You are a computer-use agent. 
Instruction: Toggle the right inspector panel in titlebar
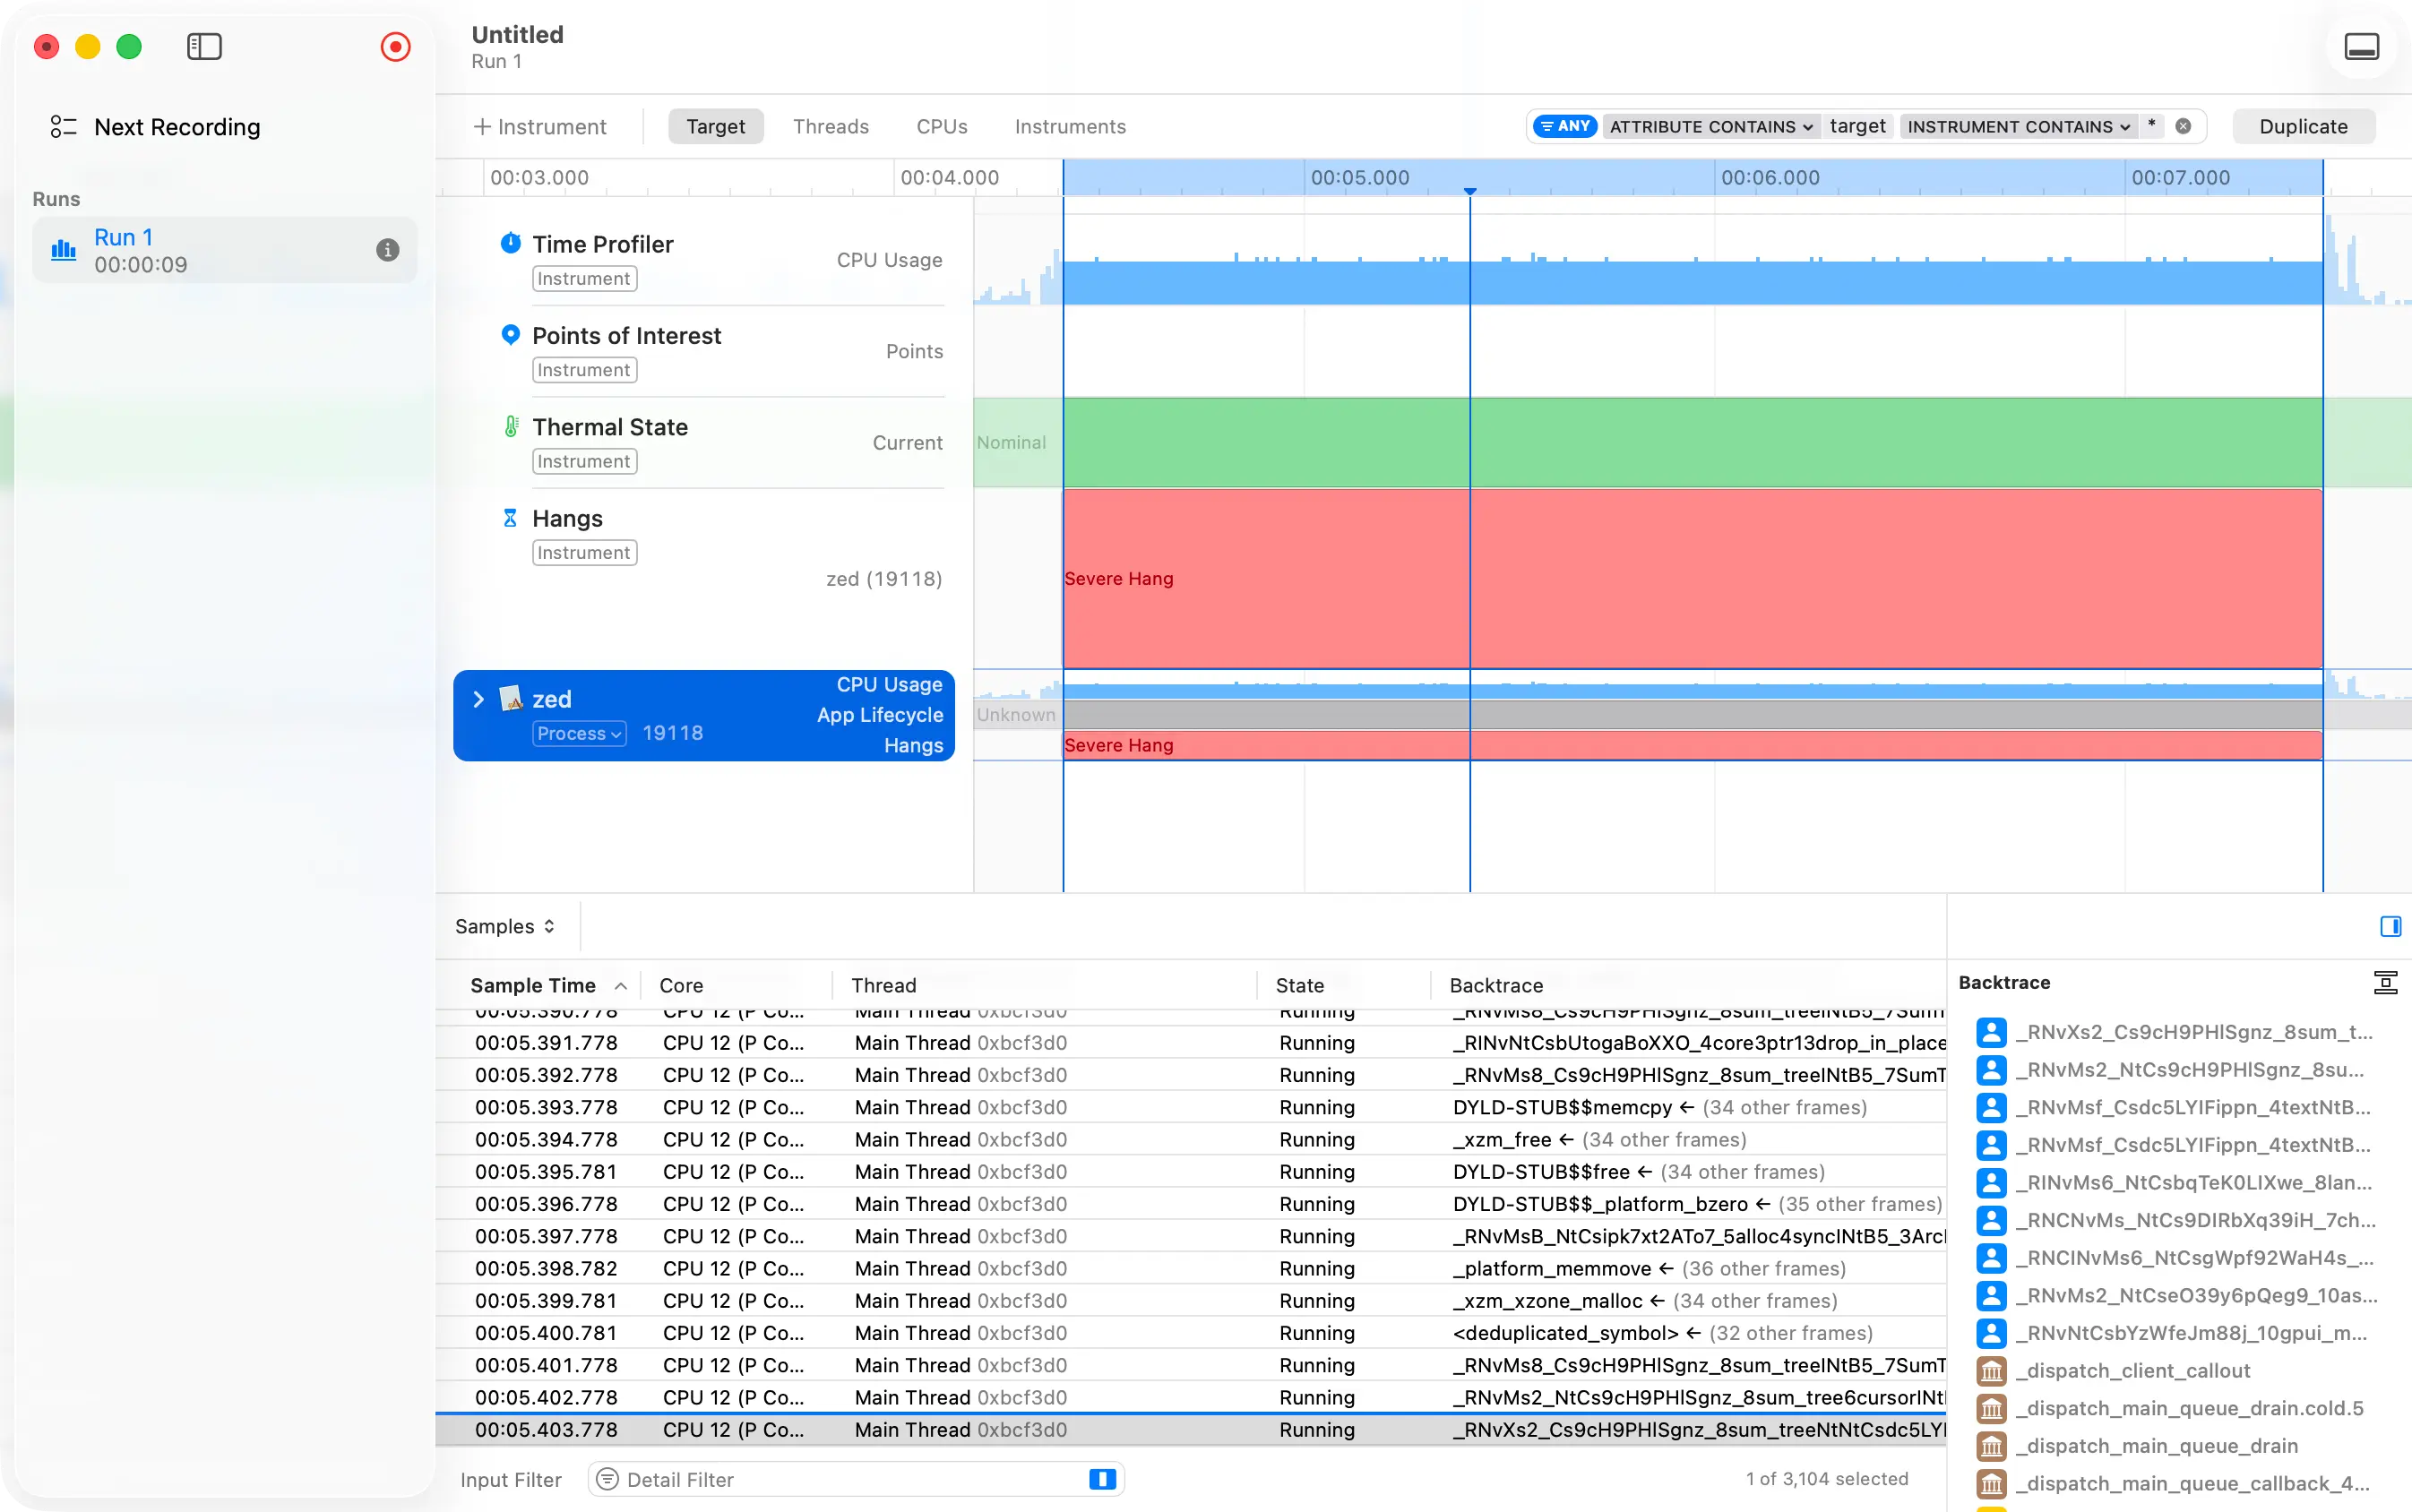click(x=2361, y=47)
